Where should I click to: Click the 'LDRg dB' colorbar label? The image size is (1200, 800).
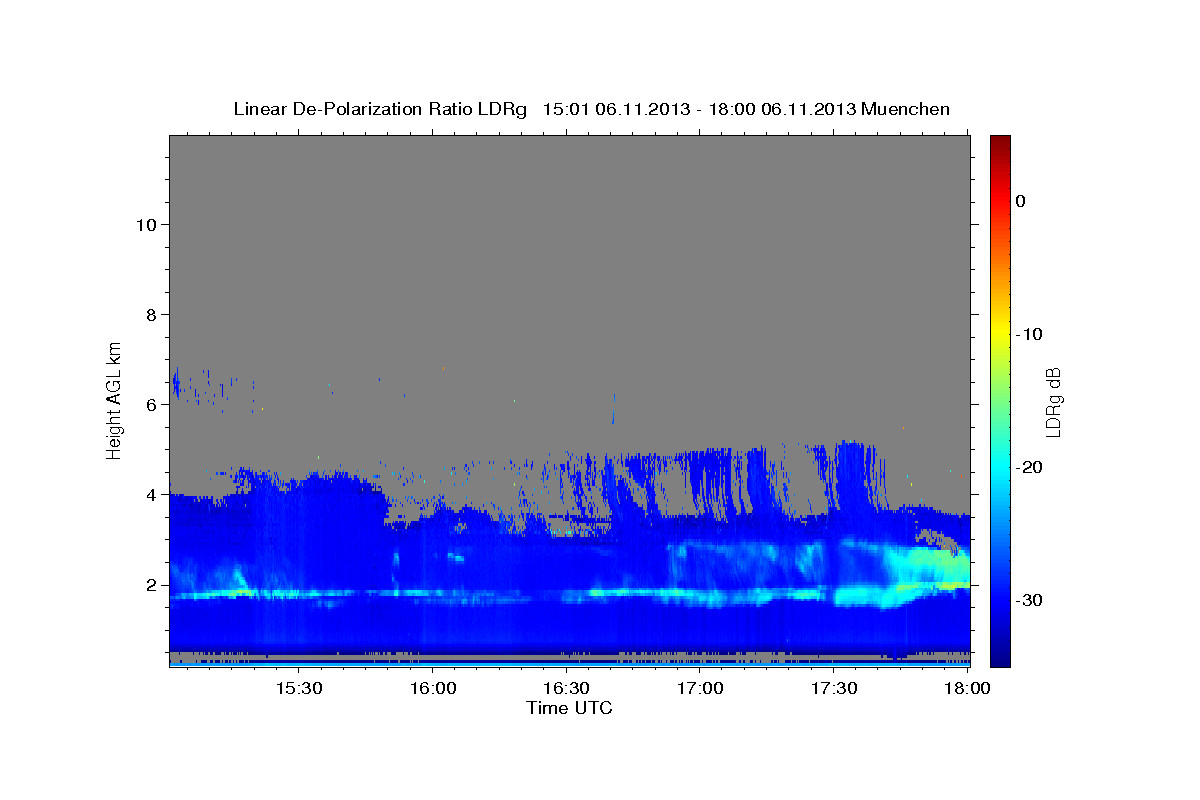coord(1053,401)
